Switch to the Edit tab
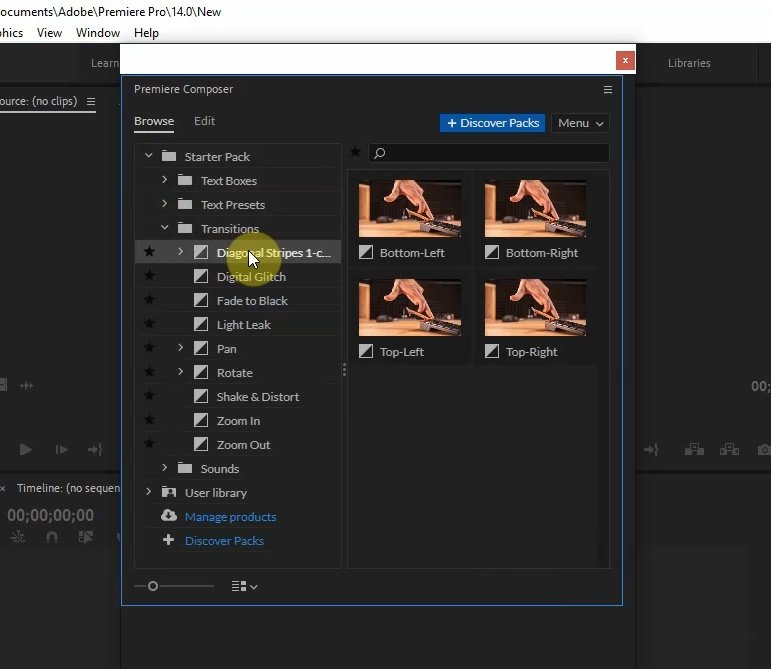This screenshot has height=669, width=771. coord(205,121)
